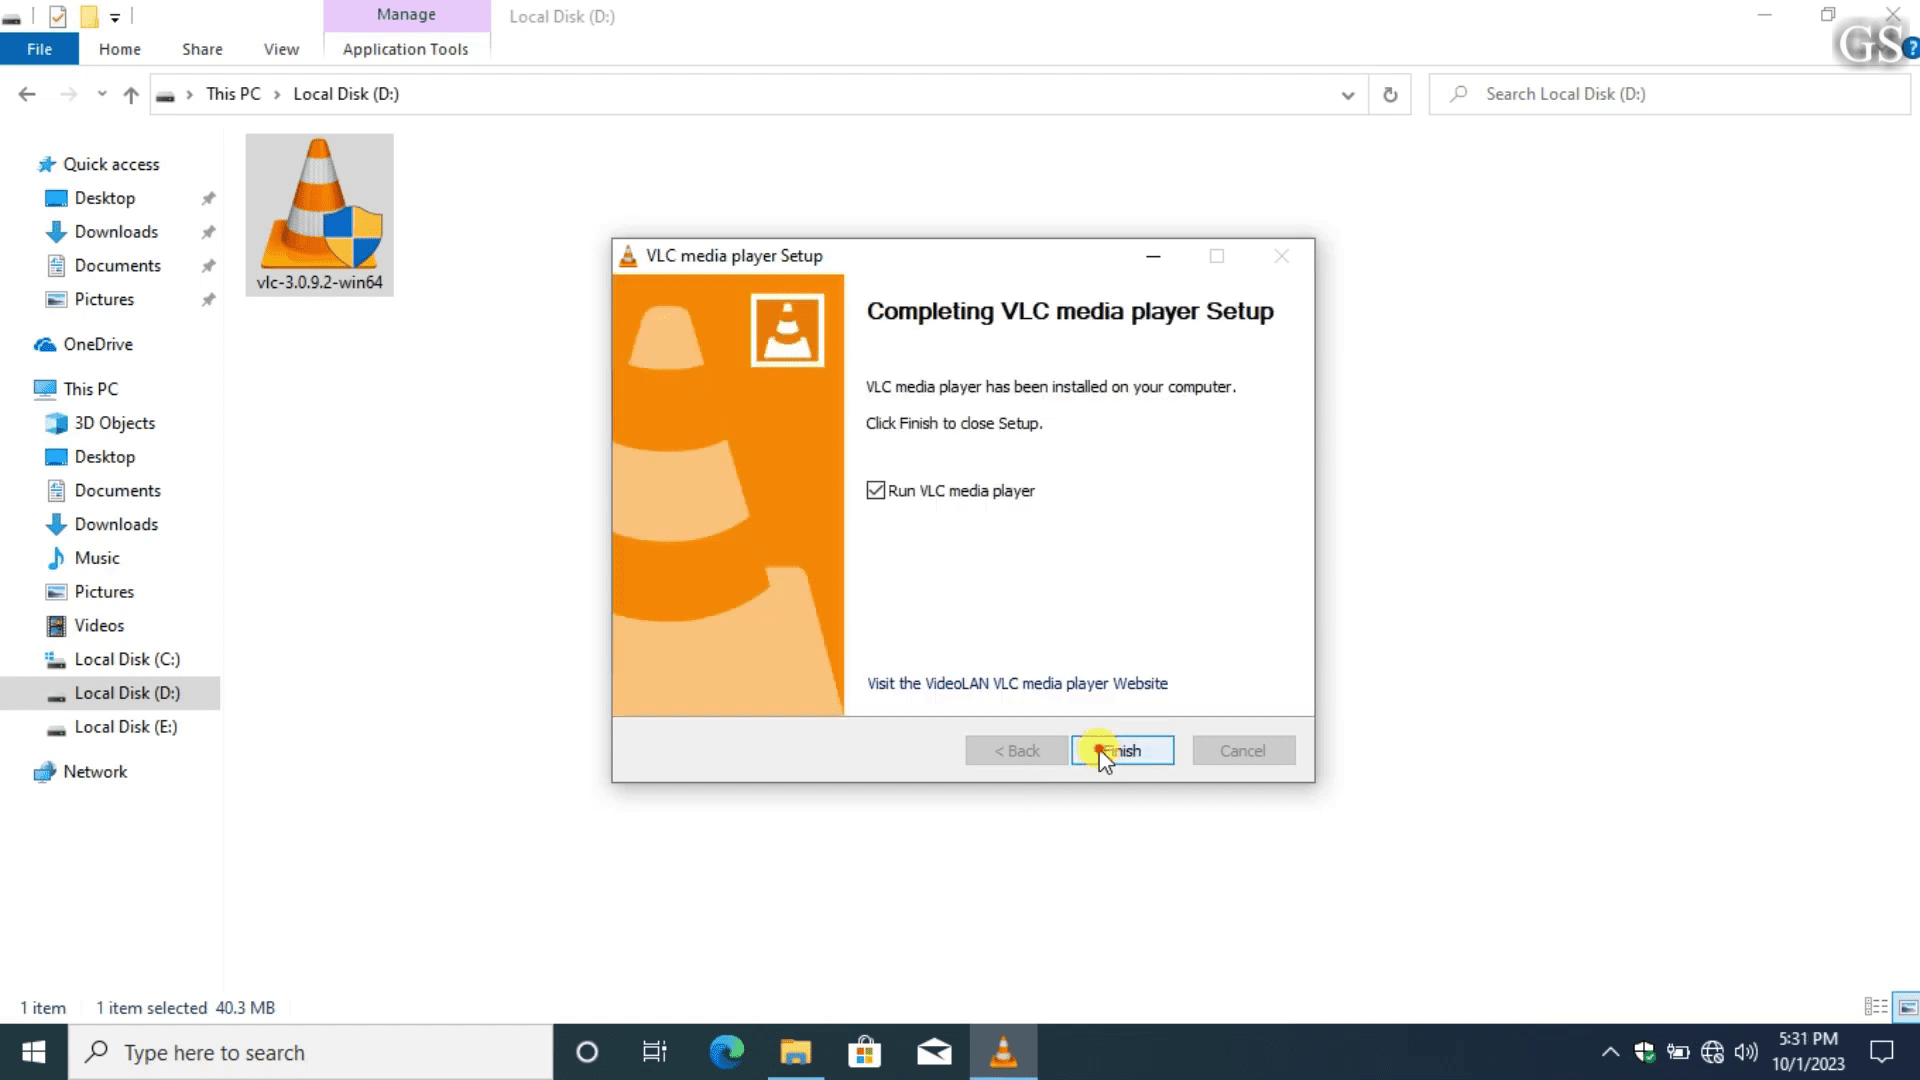Switch to Details view layout icon
1920x1080 pixels.
(x=1876, y=1007)
